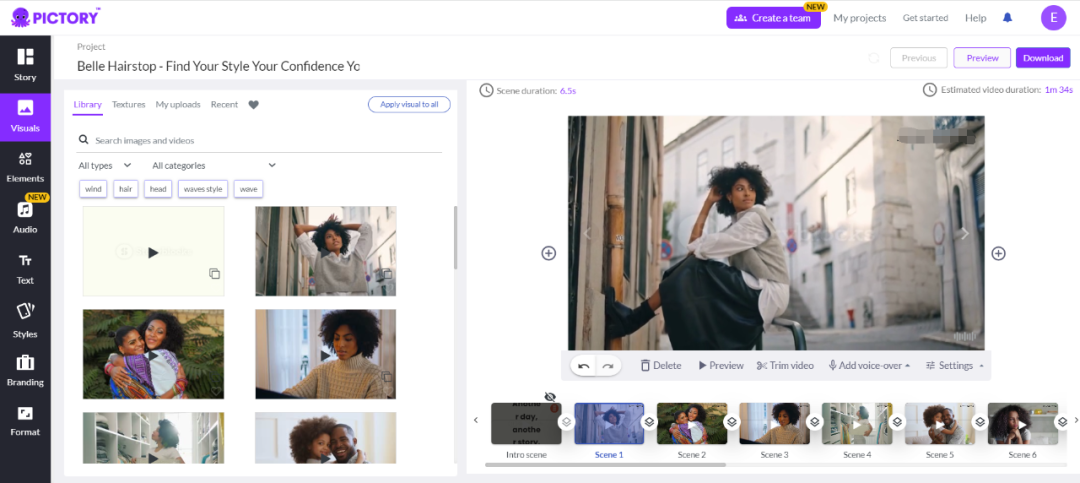The height and width of the screenshot is (483, 1080).
Task: Select the 'waves style' keyword tag
Action: (203, 189)
